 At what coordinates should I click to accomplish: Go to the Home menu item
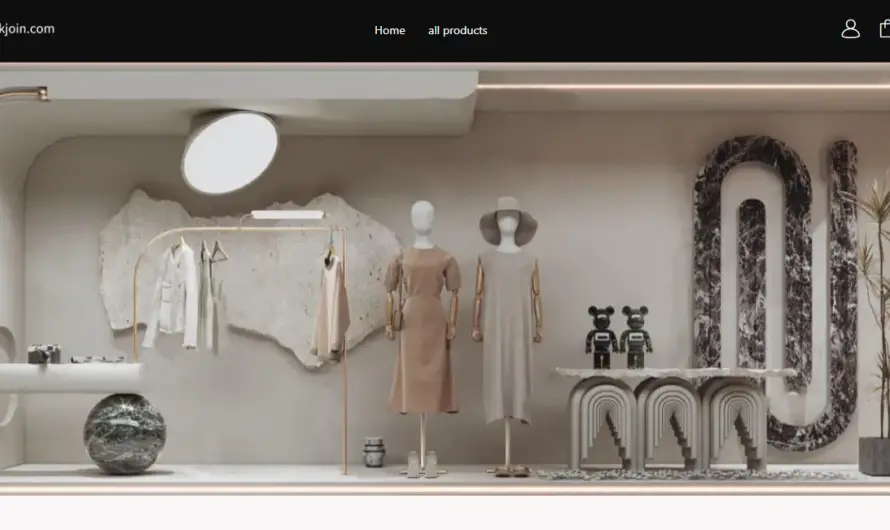click(x=389, y=30)
